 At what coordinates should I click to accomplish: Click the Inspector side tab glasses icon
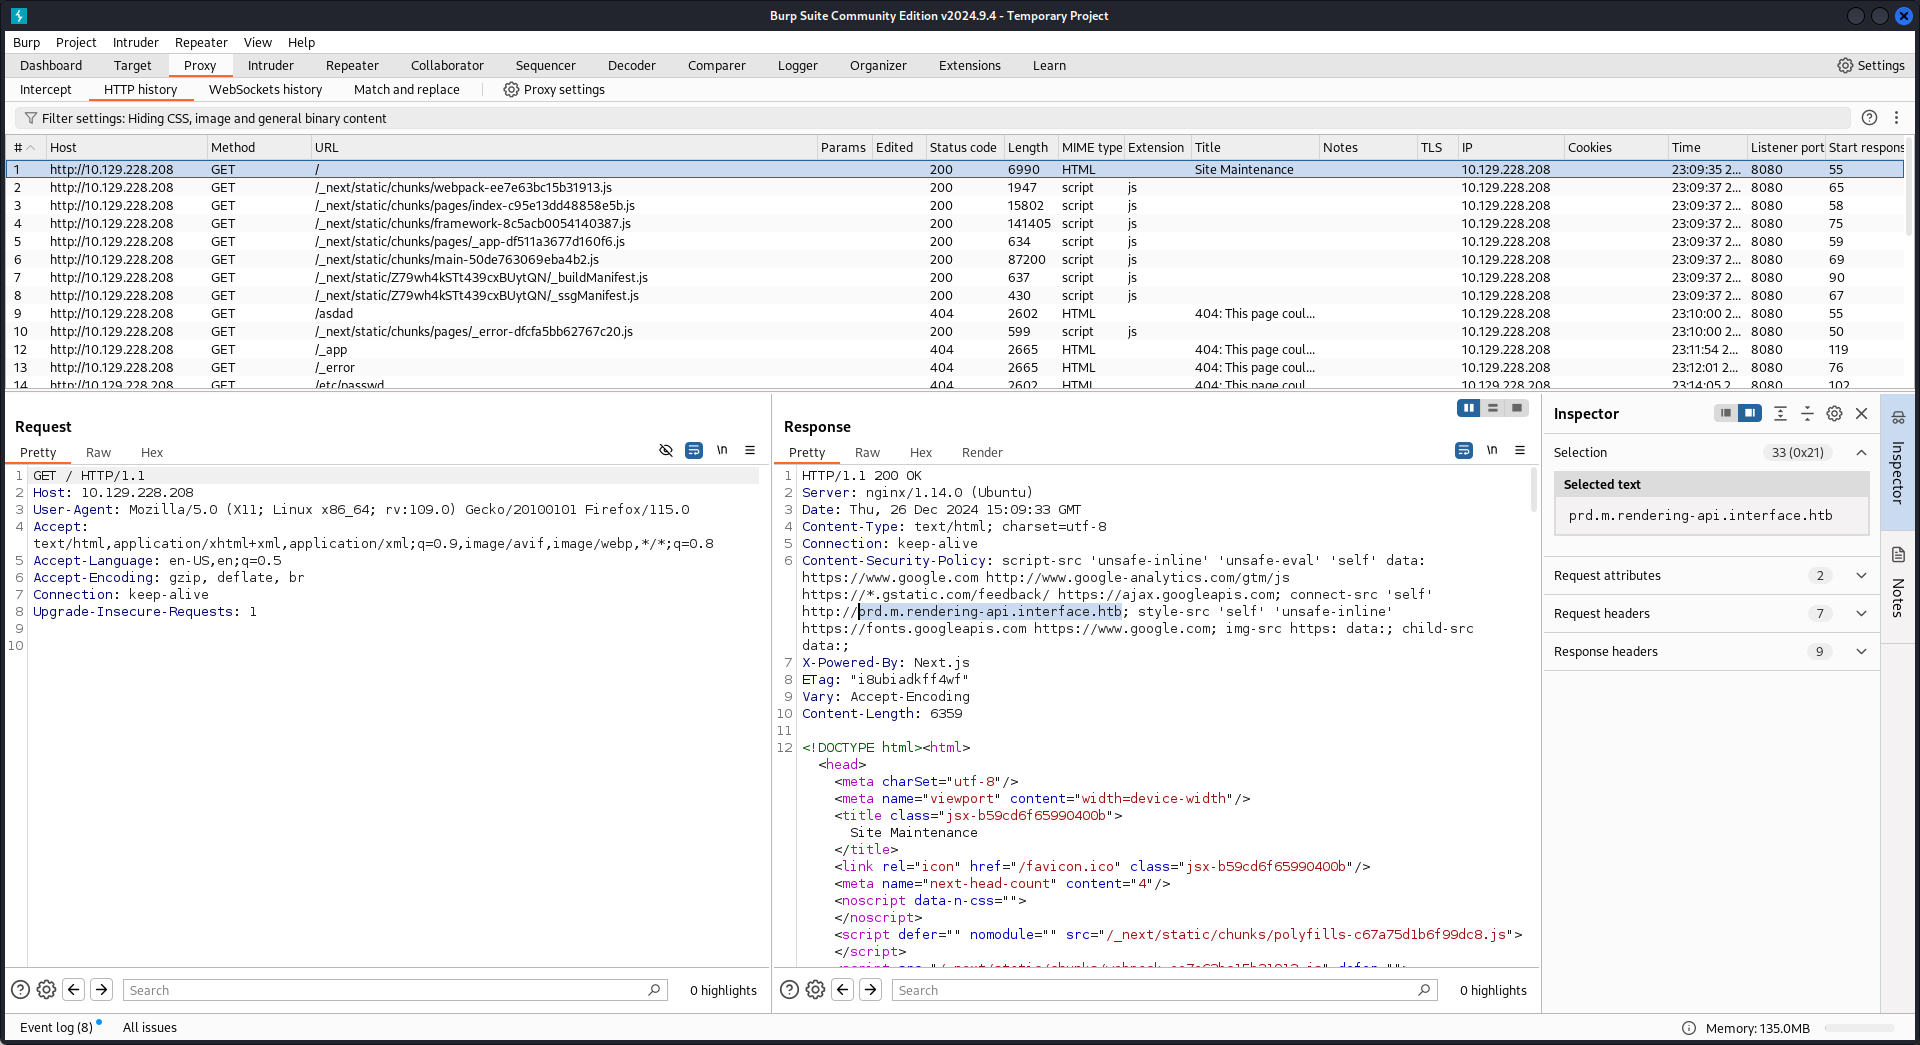pyautogui.click(x=1898, y=417)
